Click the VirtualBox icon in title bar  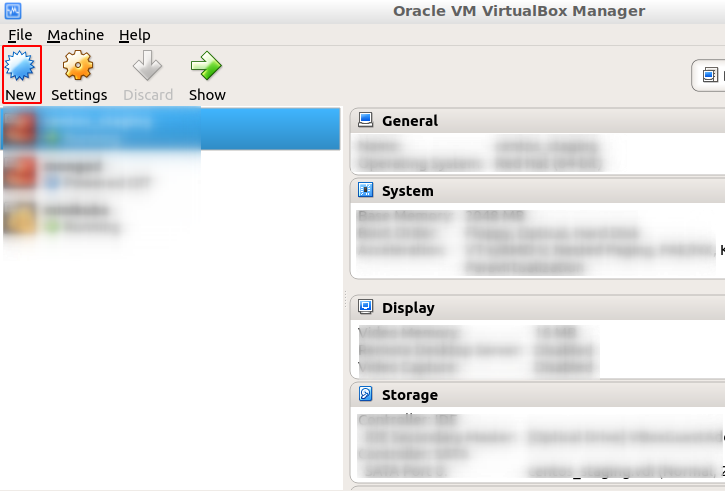pyautogui.click(x=12, y=11)
